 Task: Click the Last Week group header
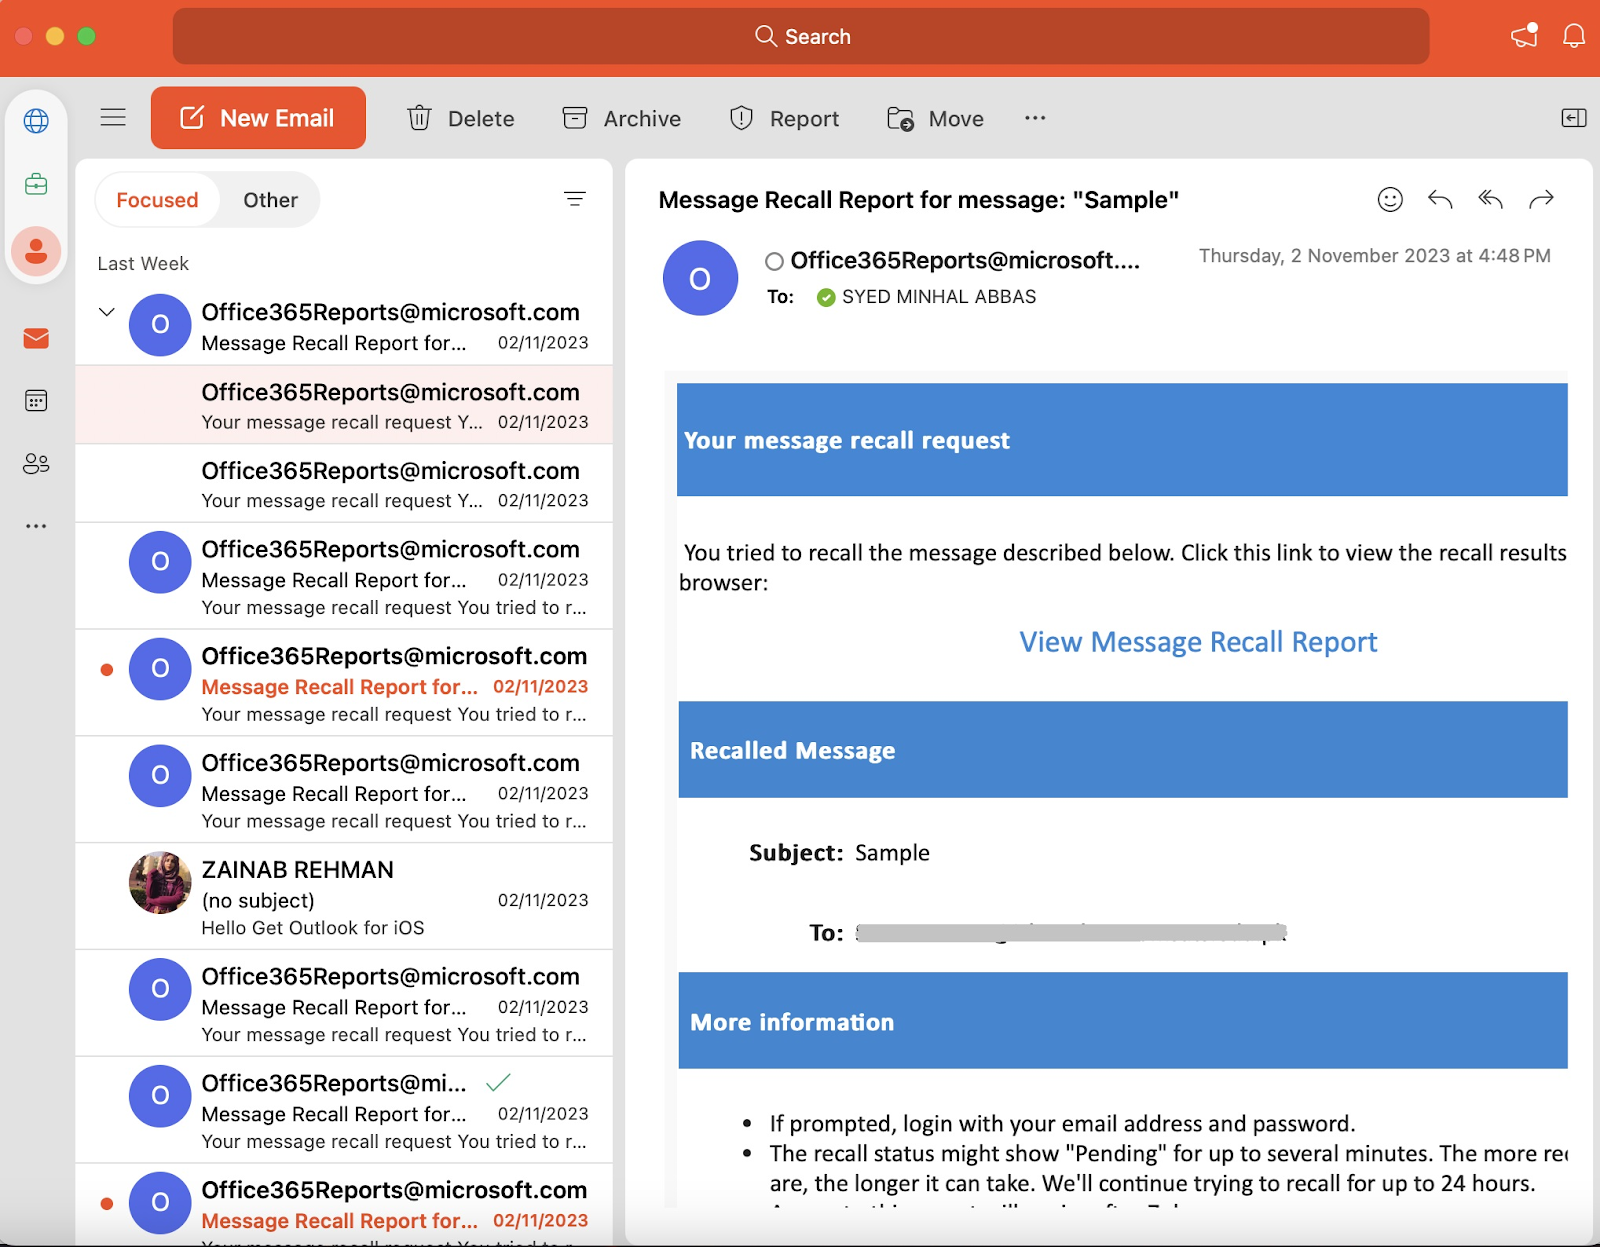point(143,264)
